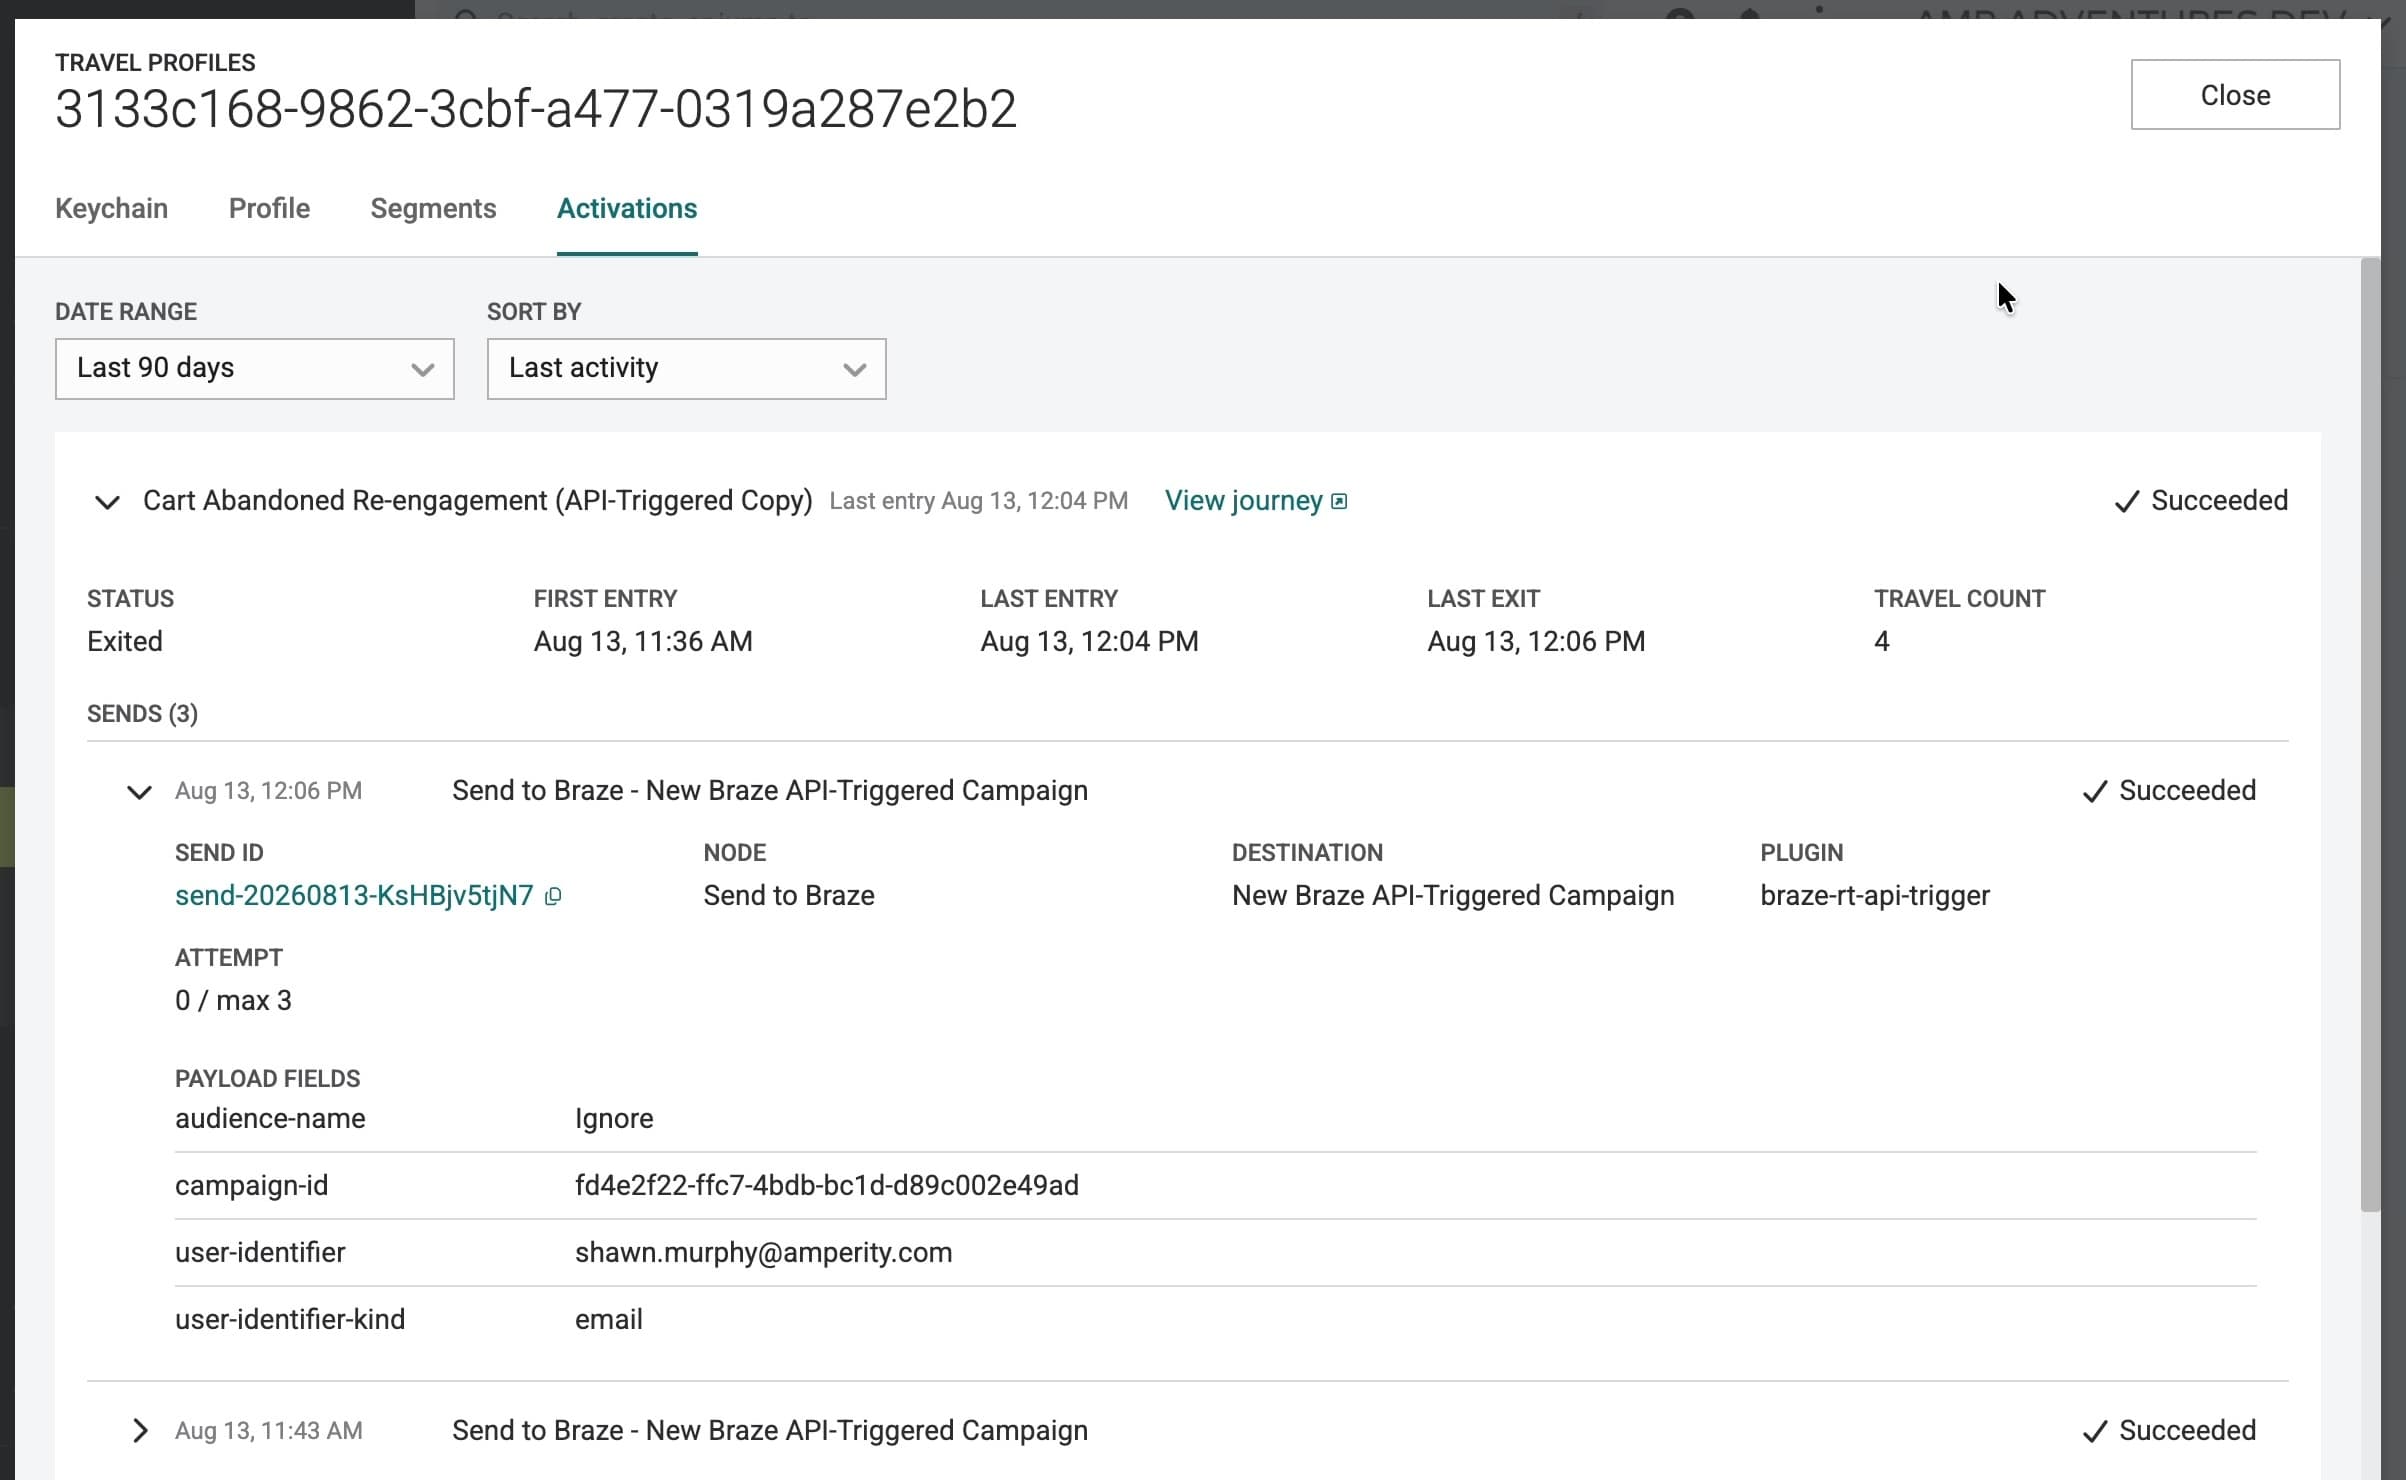Image resolution: width=2406 pixels, height=1480 pixels.
Task: Collapse the Aug 13, 12:06 PM send
Action: point(139,792)
